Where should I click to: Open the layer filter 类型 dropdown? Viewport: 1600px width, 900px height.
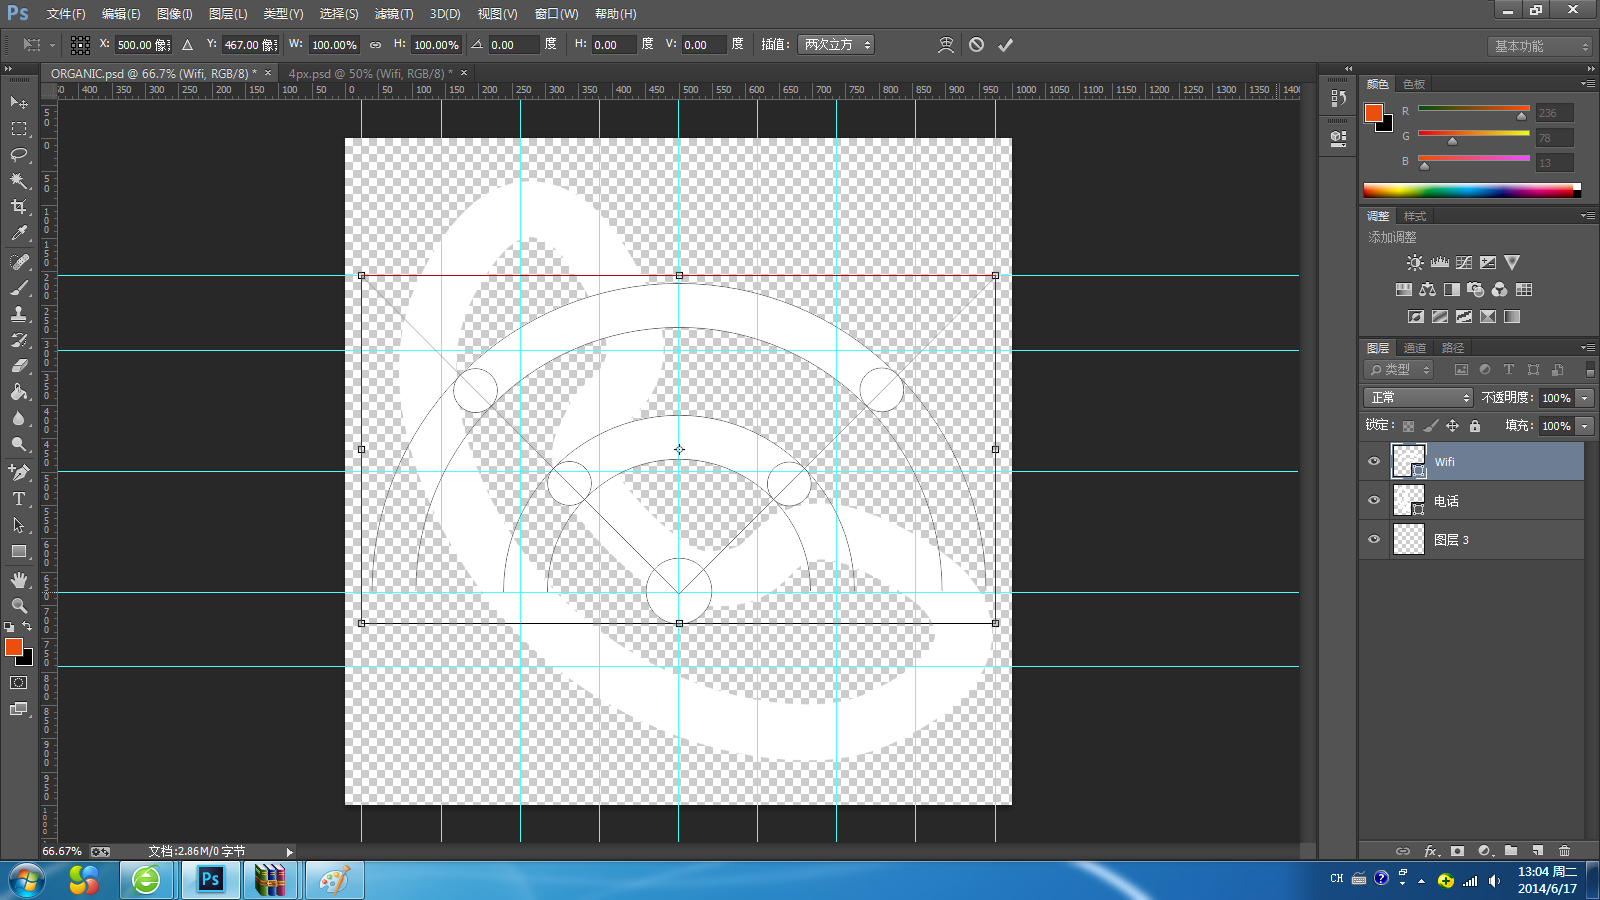pyautogui.click(x=1399, y=370)
